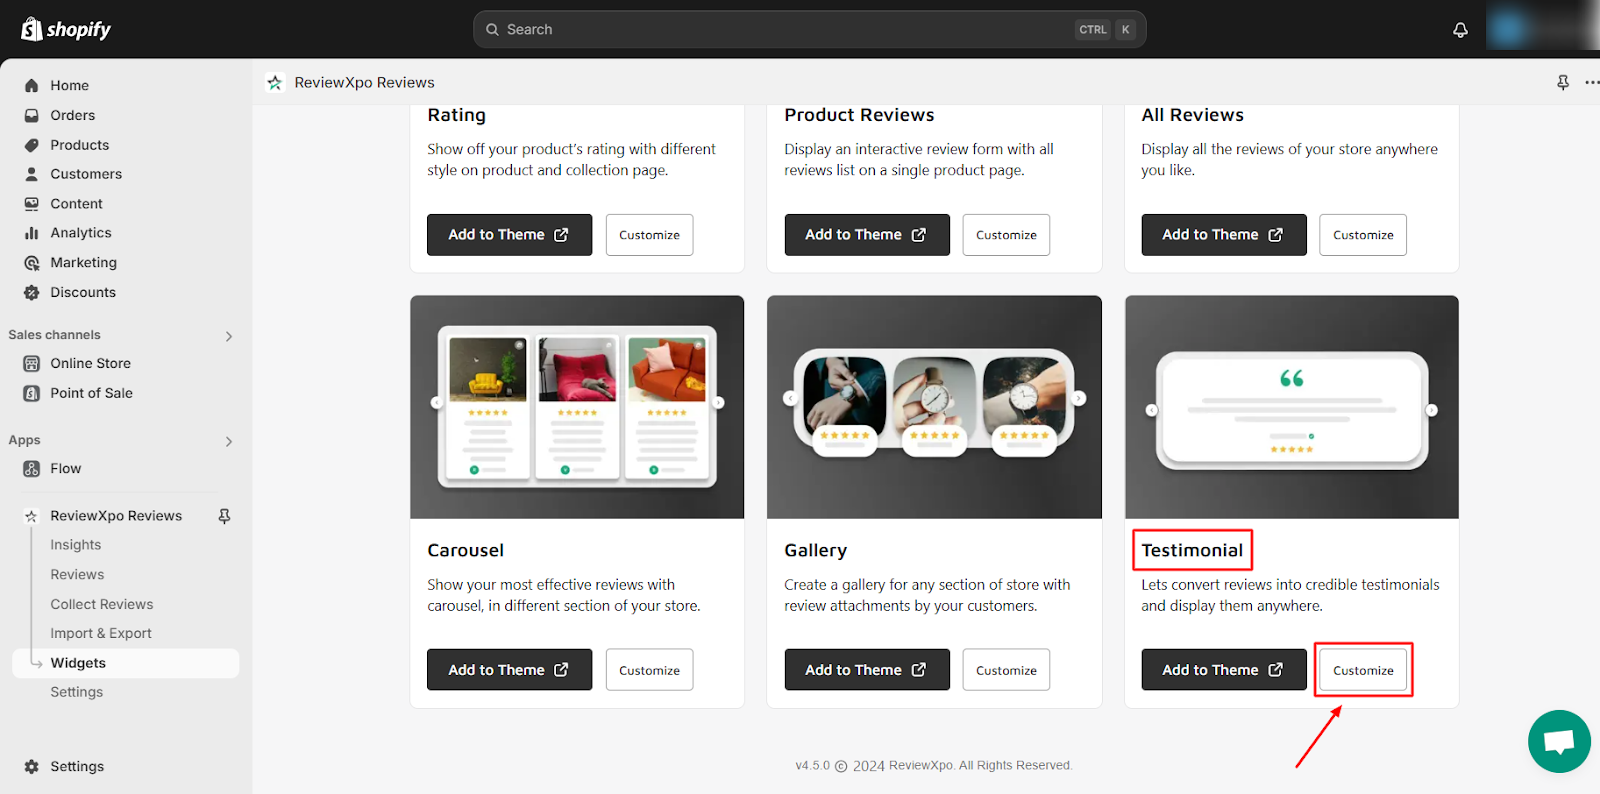1600x794 pixels.
Task: Click the bottom Settings gear icon
Action: pyautogui.click(x=31, y=767)
